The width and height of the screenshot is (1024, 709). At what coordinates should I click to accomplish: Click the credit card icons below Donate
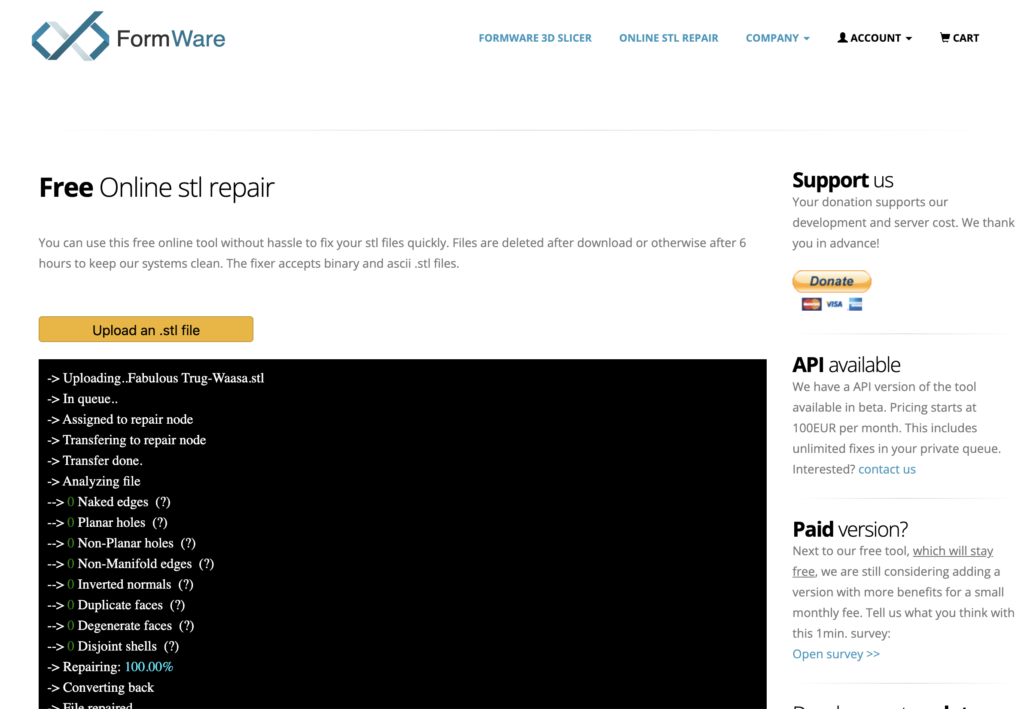click(x=832, y=304)
